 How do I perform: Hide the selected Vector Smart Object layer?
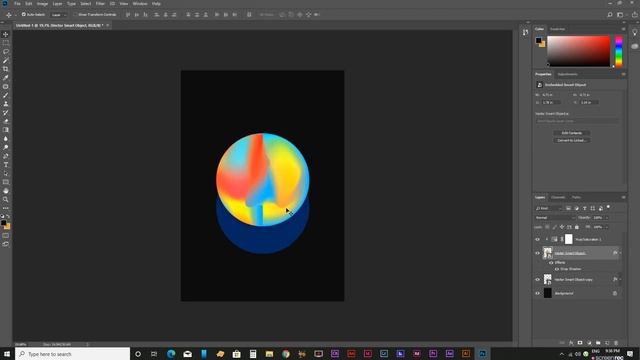coord(537,253)
